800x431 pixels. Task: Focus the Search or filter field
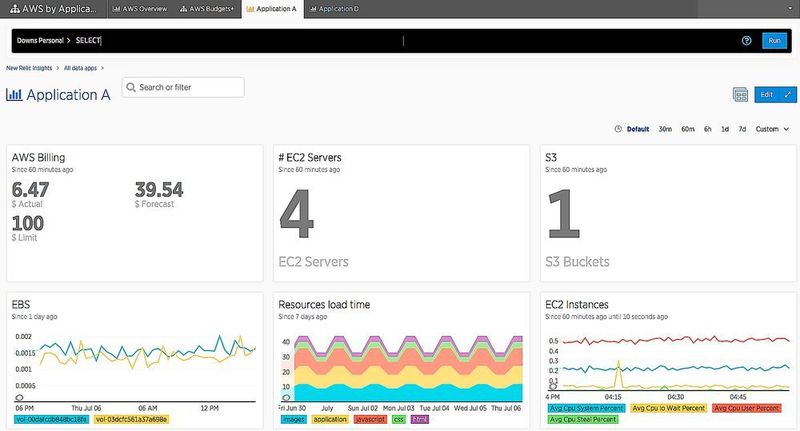[x=183, y=87]
